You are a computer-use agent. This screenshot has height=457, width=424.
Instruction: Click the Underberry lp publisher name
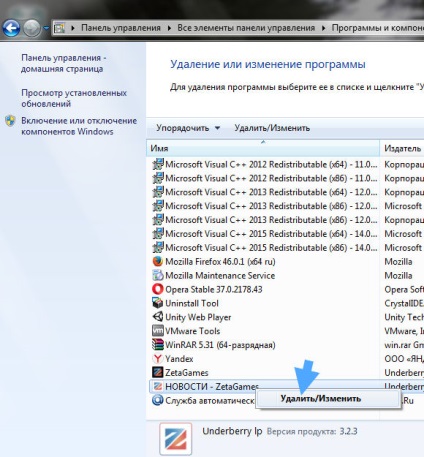(x=232, y=431)
